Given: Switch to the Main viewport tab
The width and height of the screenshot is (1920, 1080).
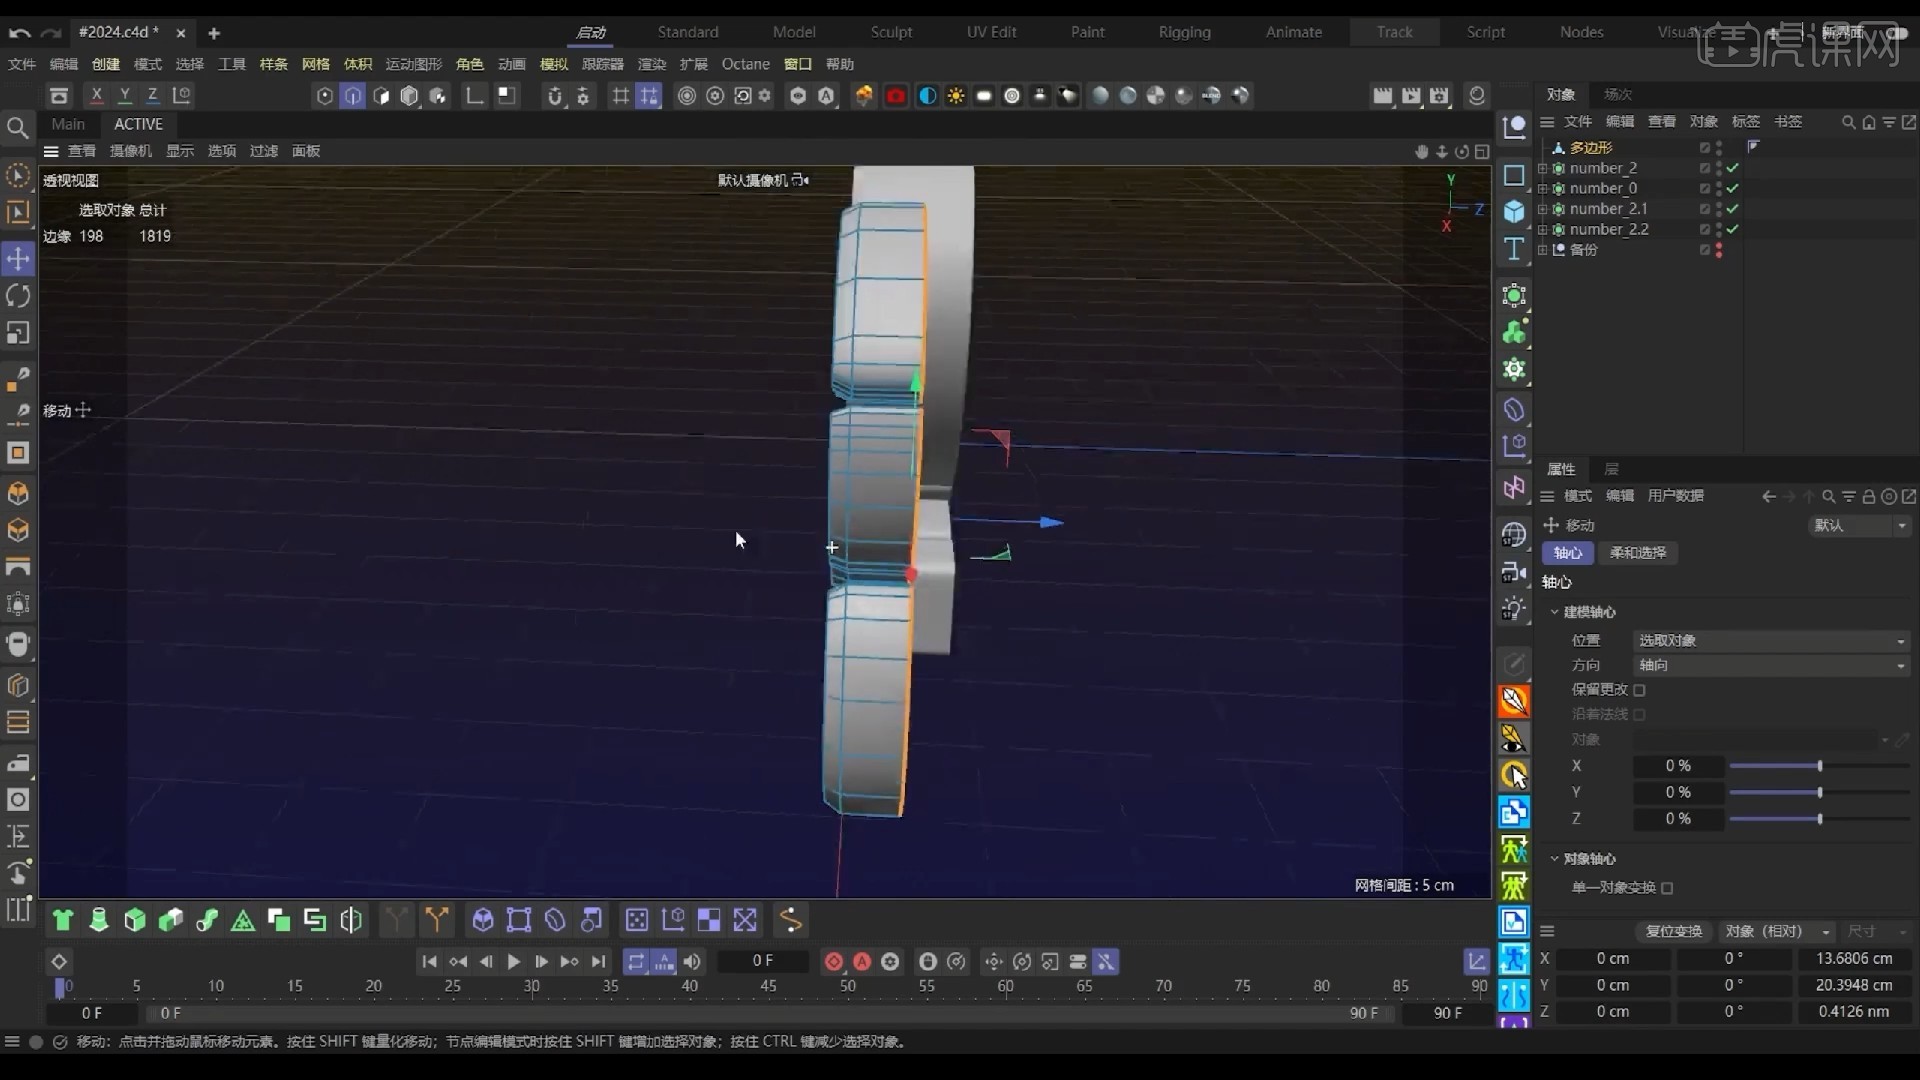Looking at the screenshot, I should (68, 124).
